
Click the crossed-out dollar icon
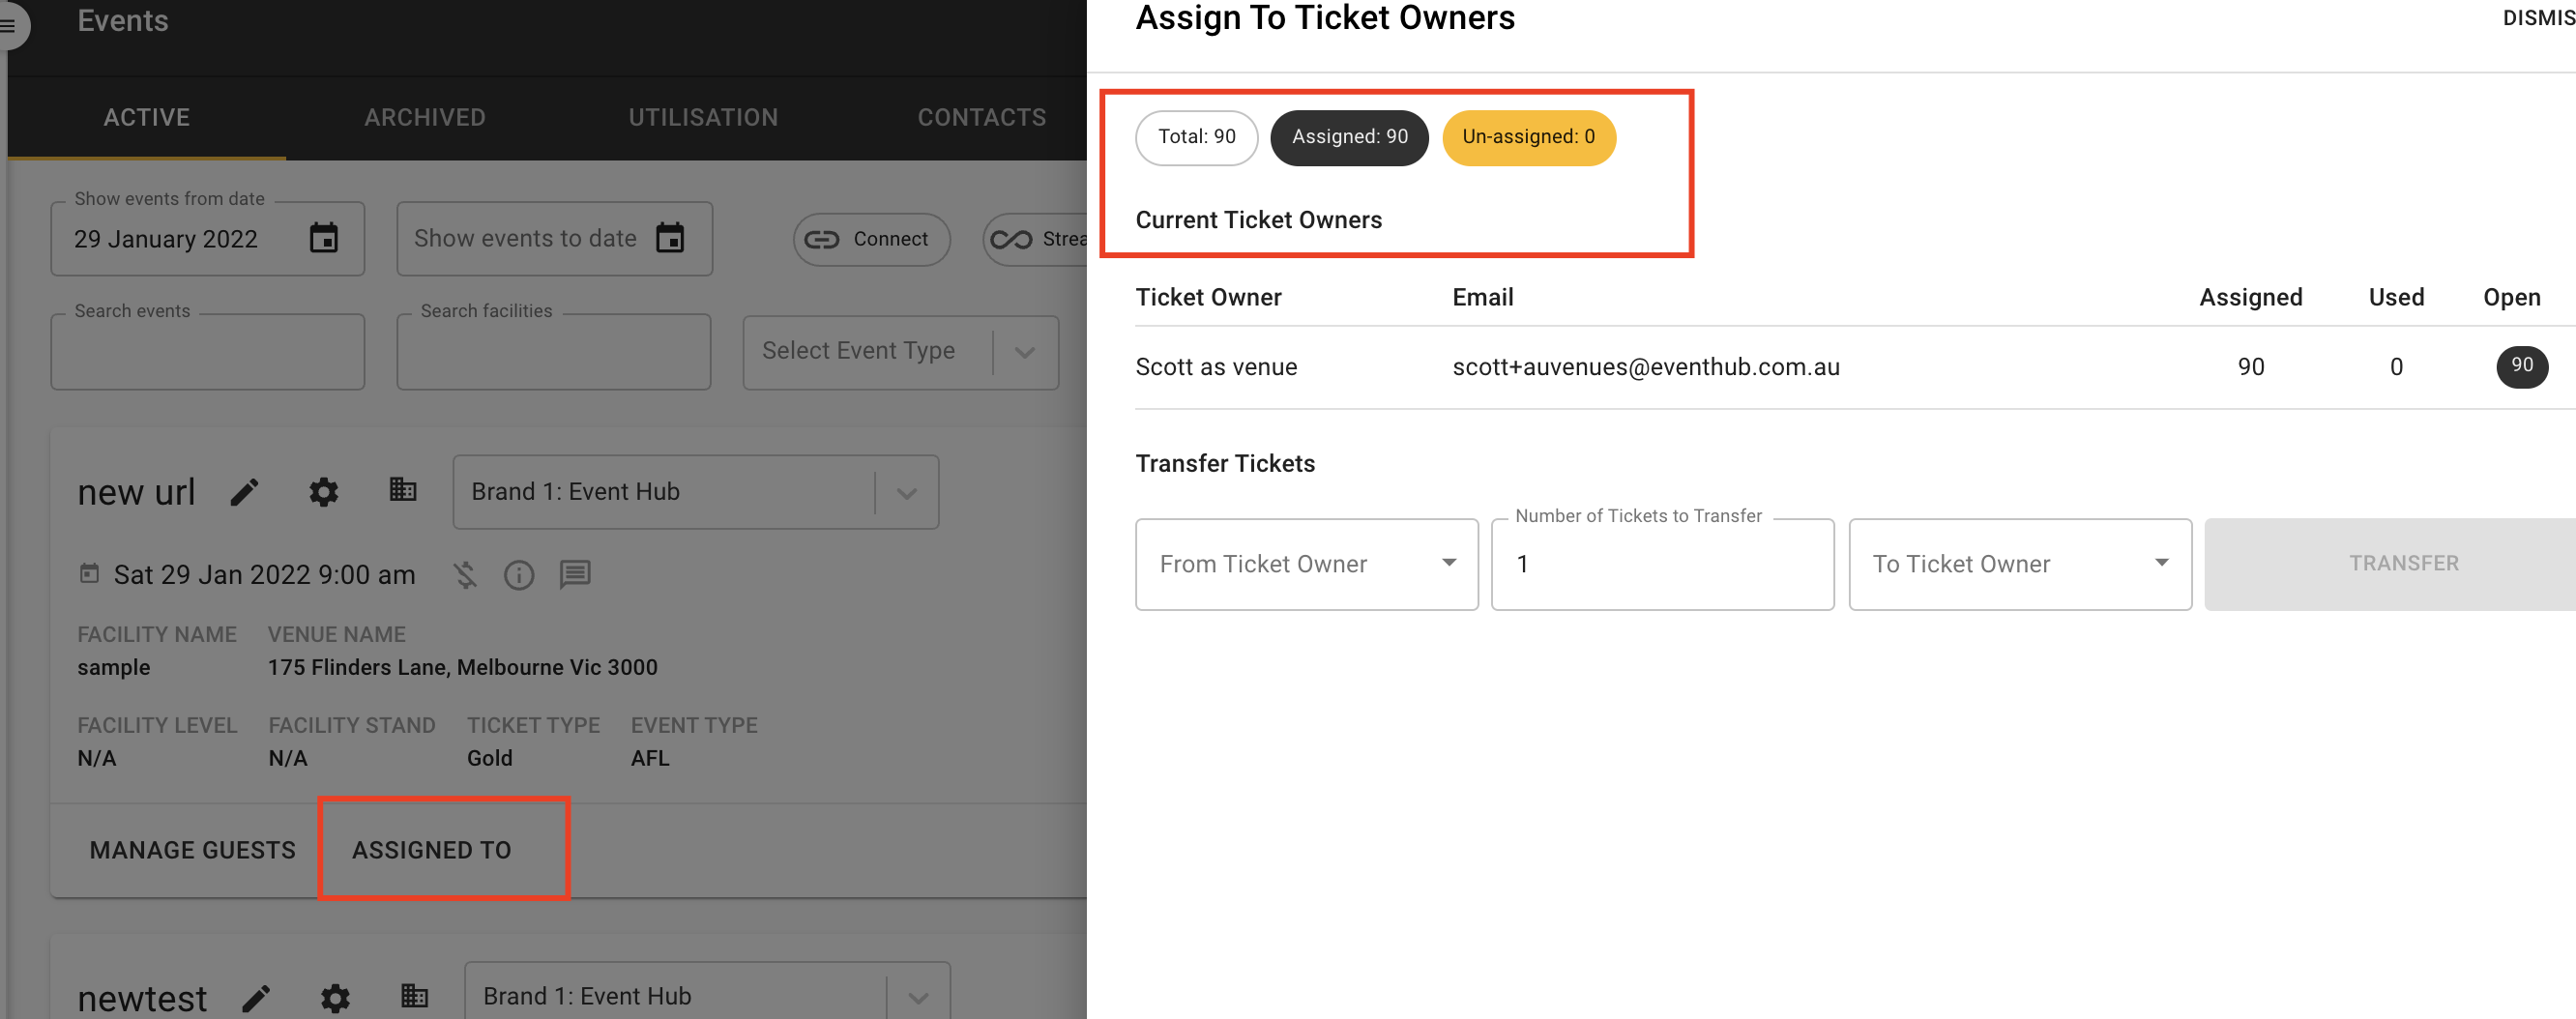click(465, 575)
